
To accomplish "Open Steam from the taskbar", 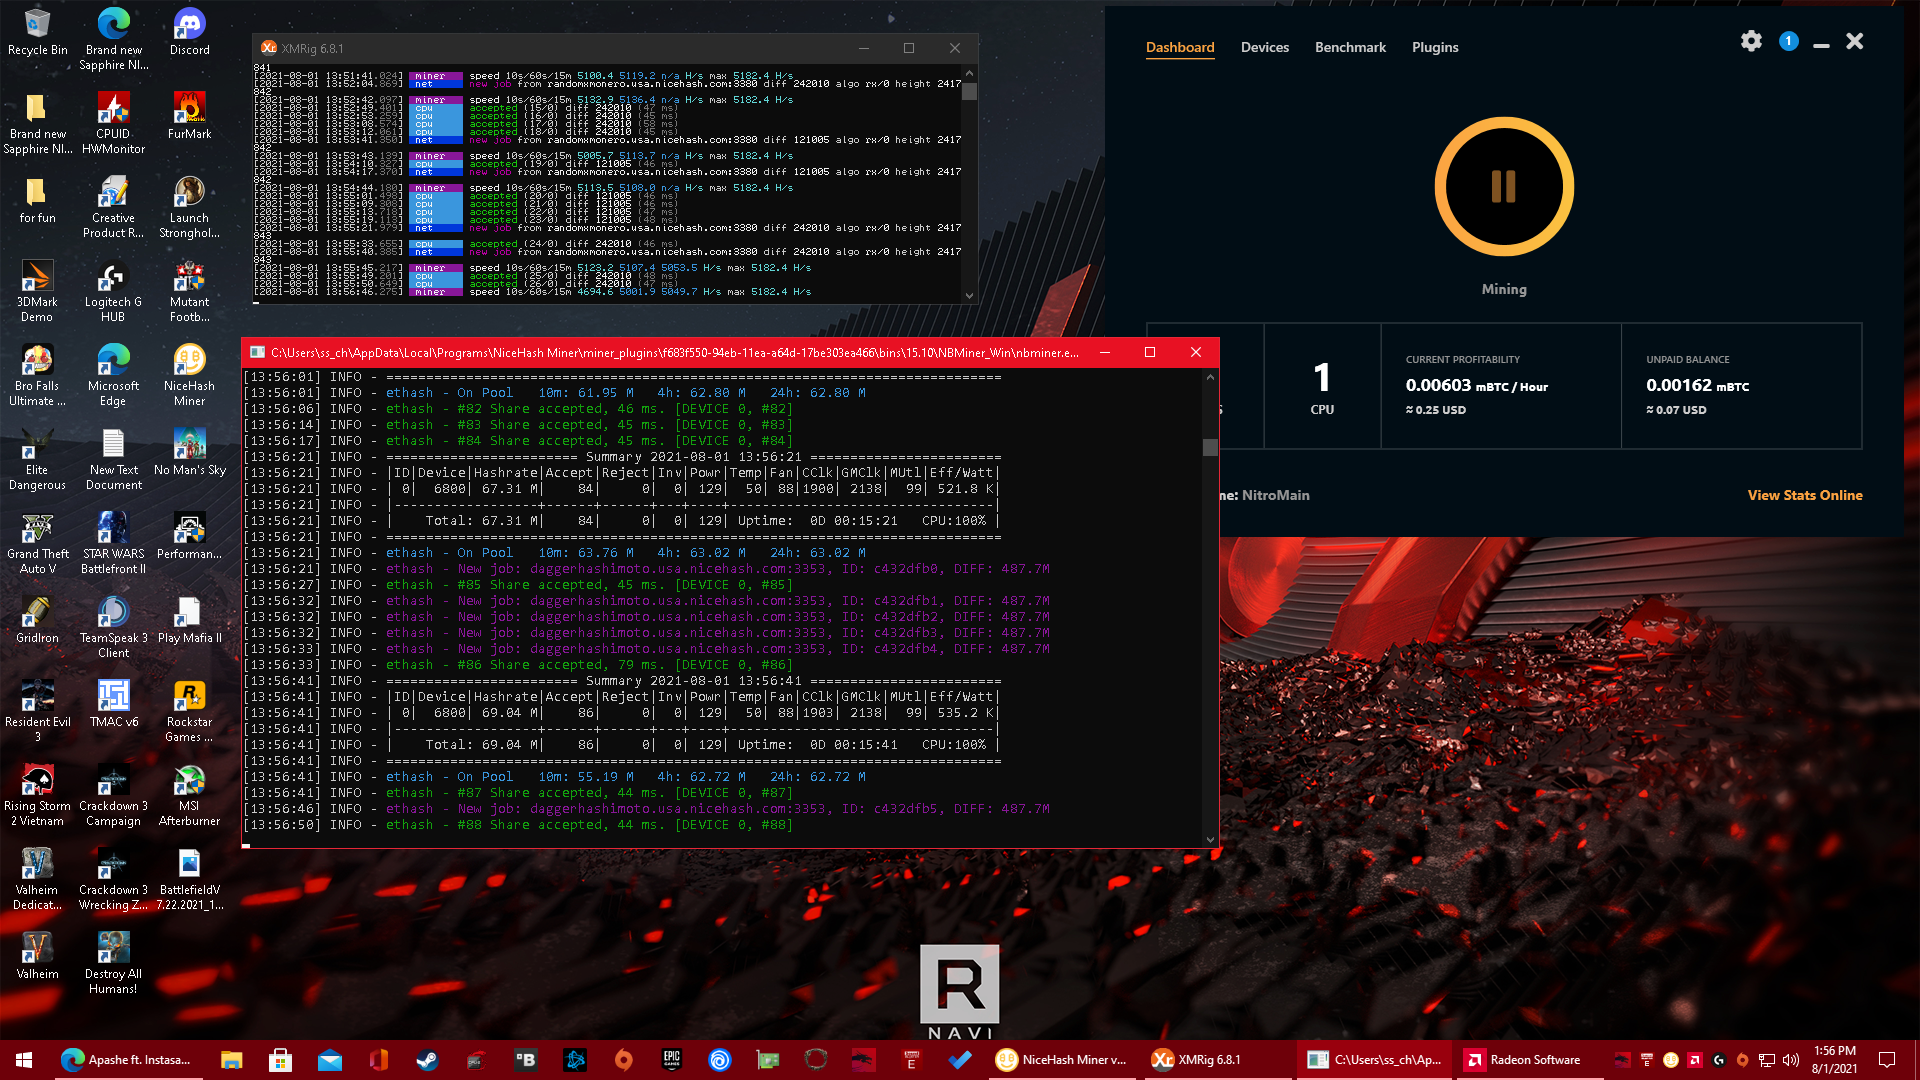I will point(427,1060).
